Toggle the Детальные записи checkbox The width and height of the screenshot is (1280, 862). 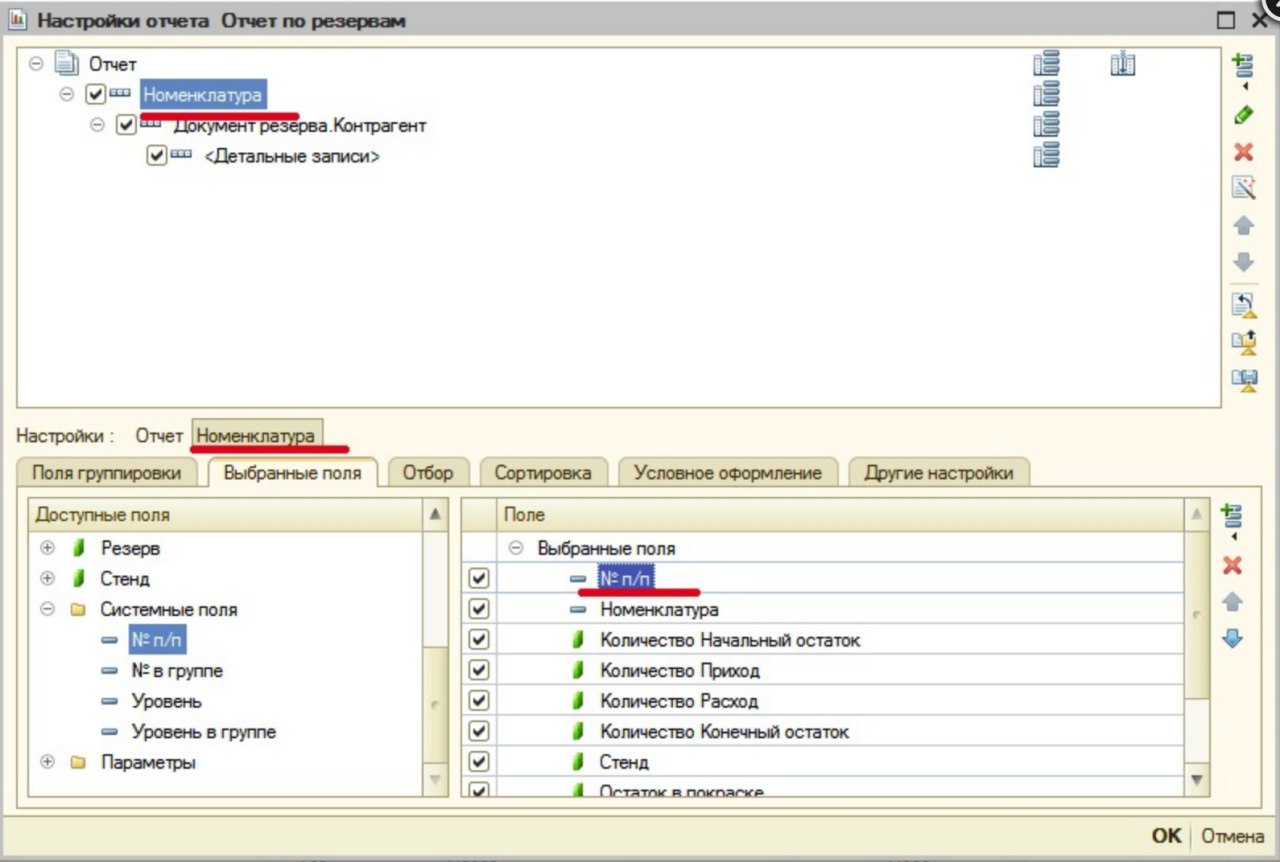pos(156,156)
